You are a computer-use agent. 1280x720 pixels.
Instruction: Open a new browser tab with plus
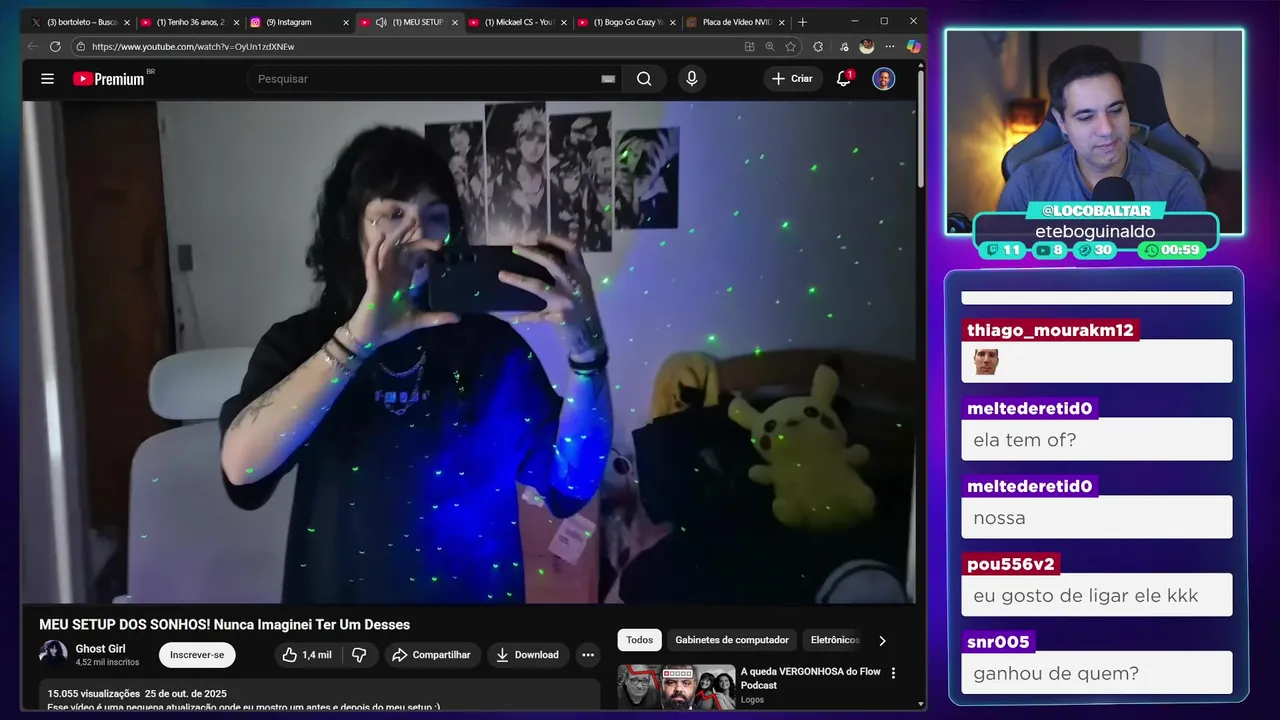pyautogui.click(x=802, y=22)
